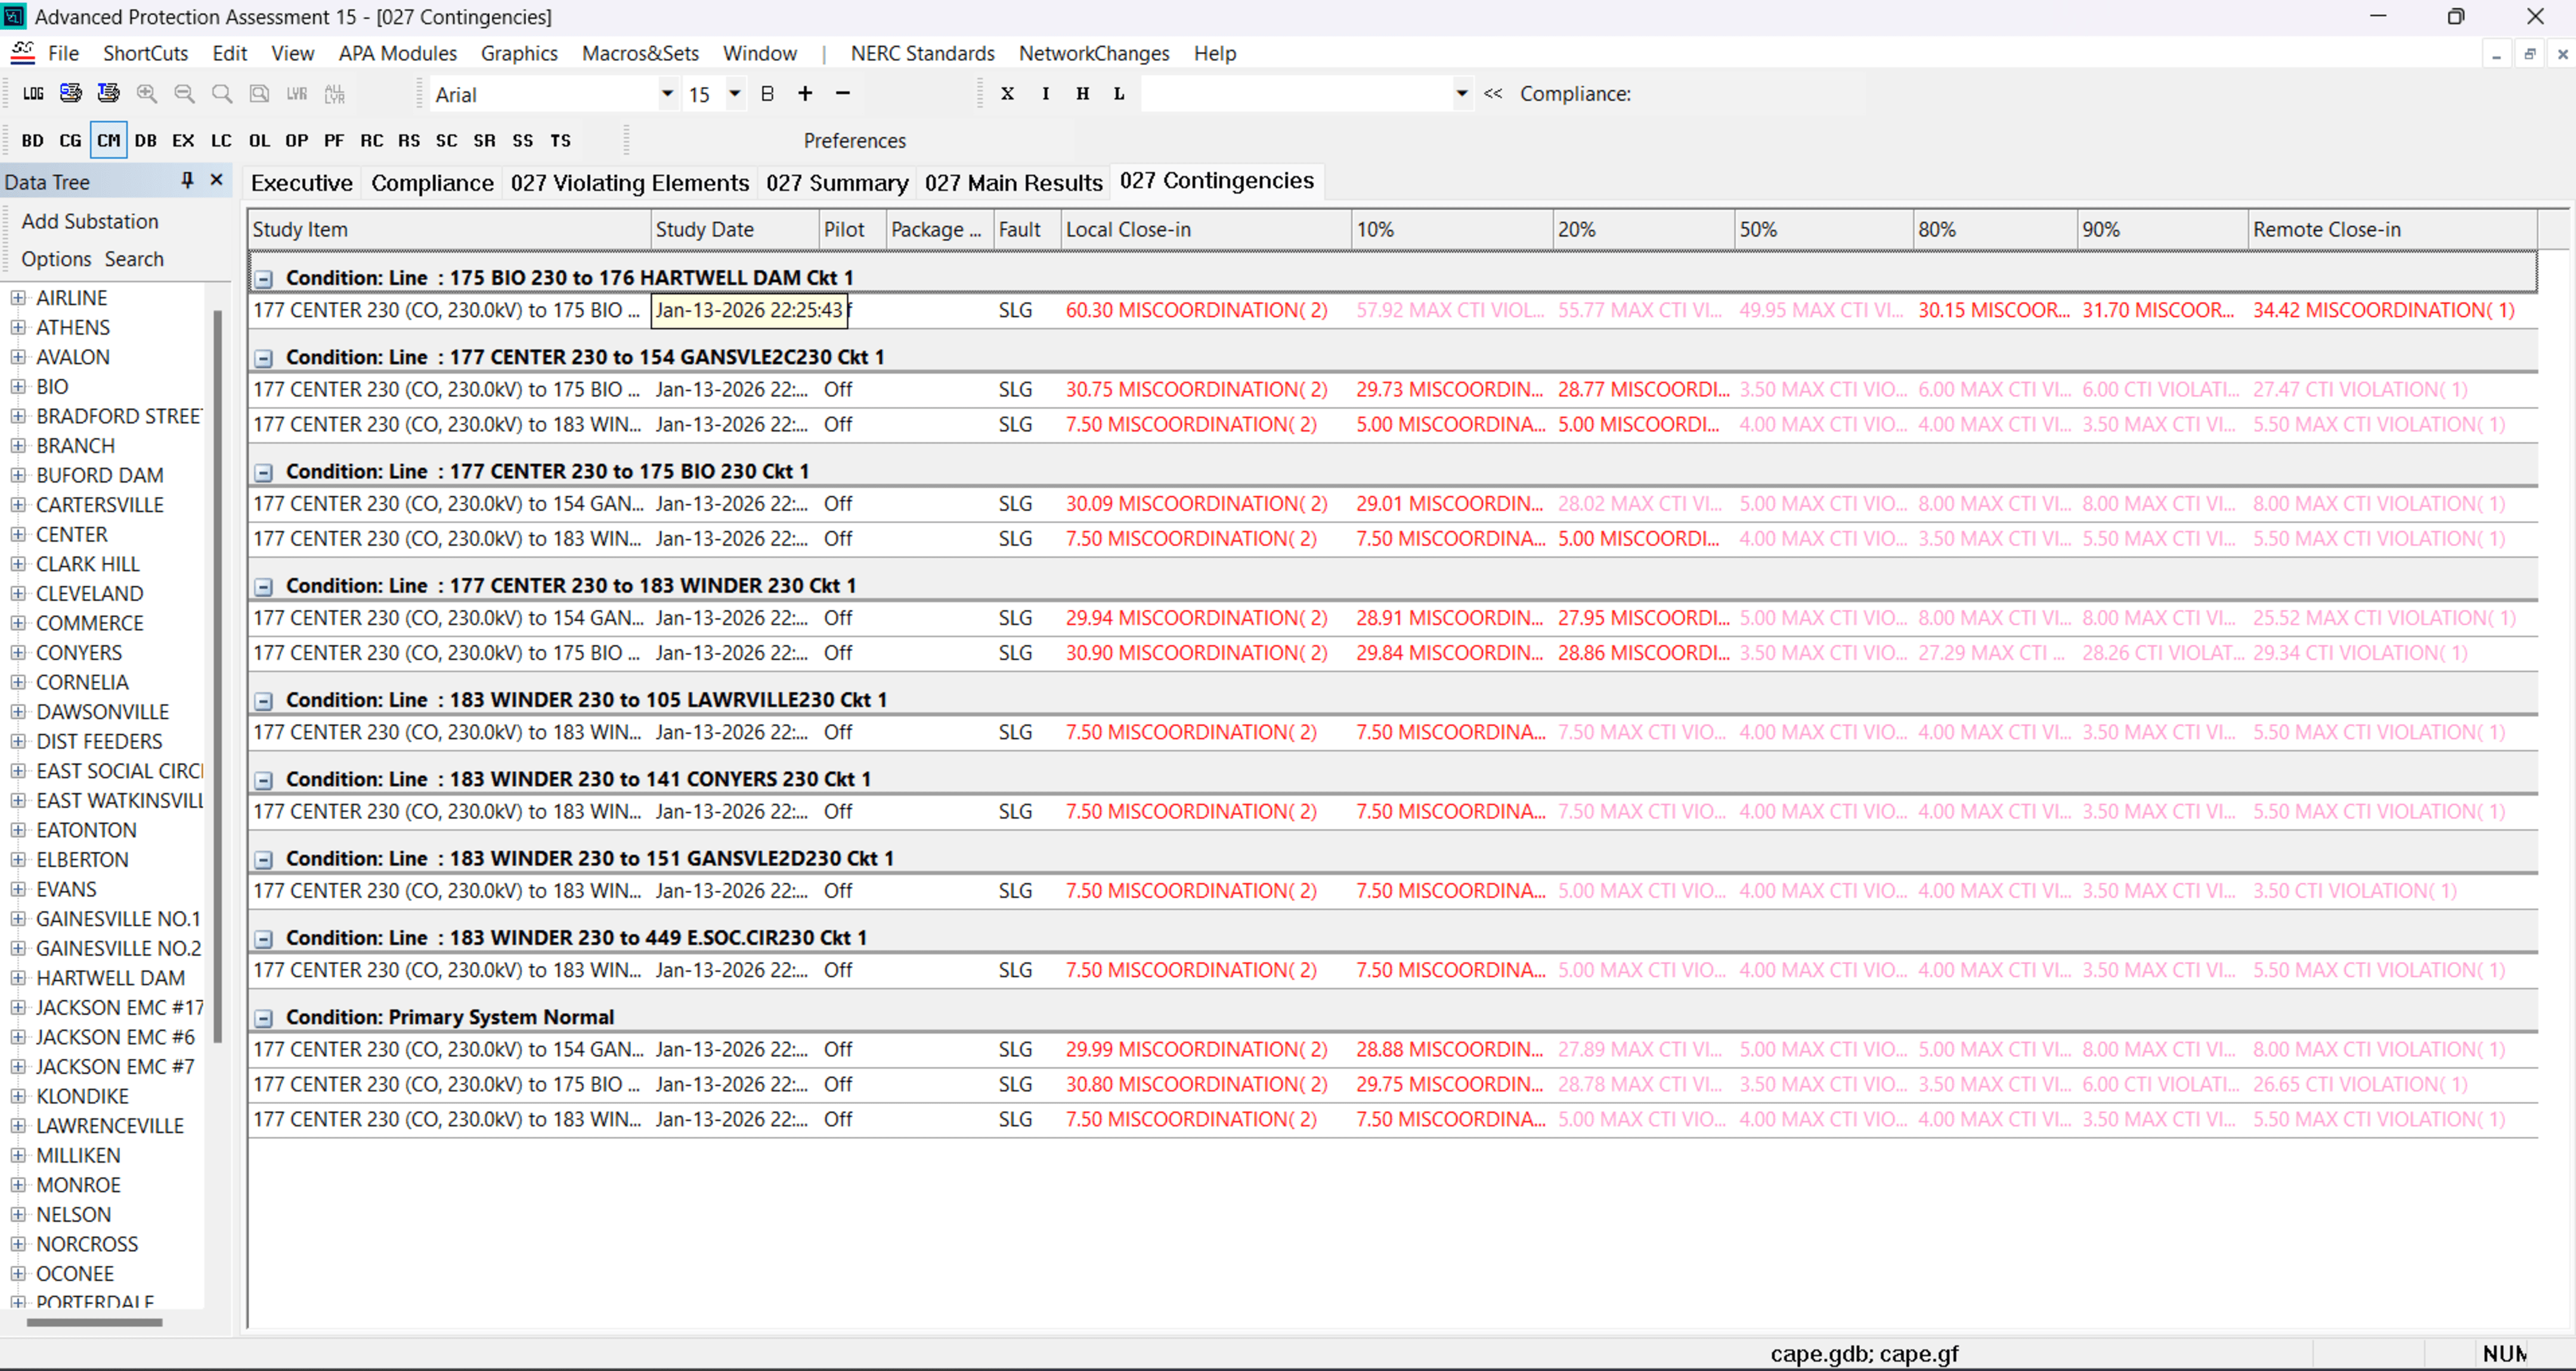Viewport: 2576px width, 1371px height.
Task: Click the X compliance filter icon
Action: click(1008, 94)
